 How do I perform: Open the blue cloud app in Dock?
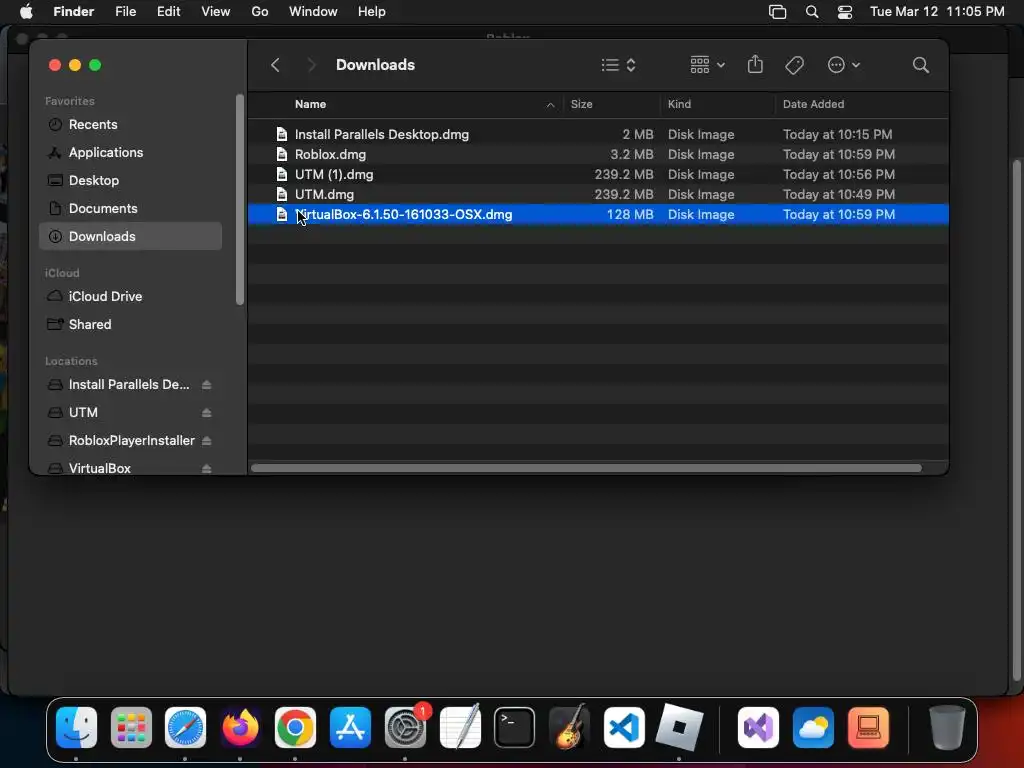tap(813, 727)
